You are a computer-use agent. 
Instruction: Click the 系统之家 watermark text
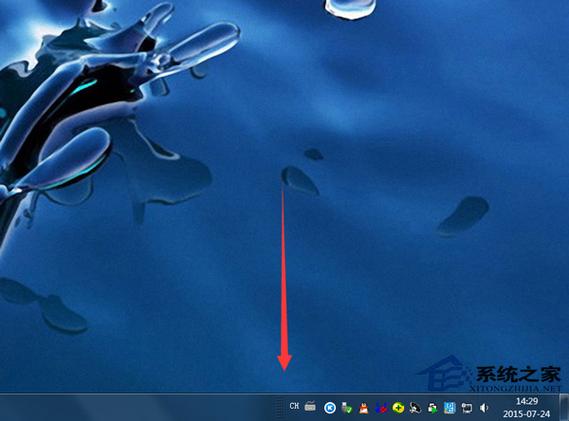(x=518, y=374)
